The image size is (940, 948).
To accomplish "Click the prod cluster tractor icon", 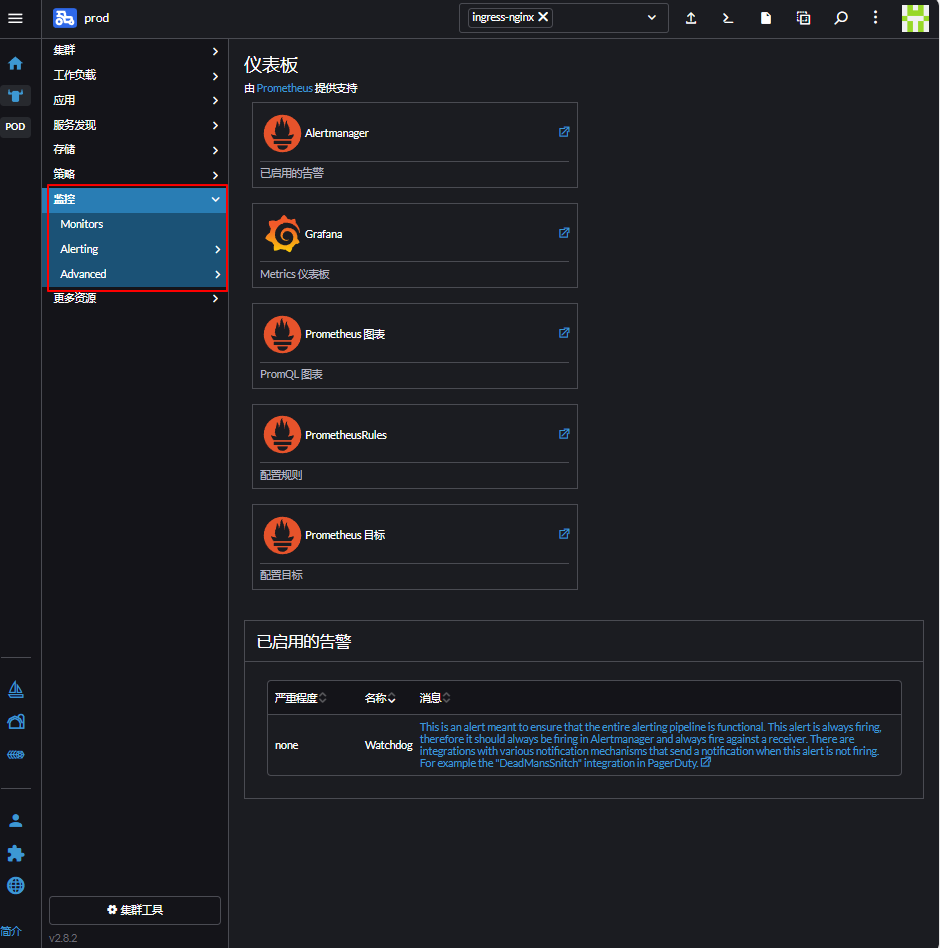I will (65, 18).
